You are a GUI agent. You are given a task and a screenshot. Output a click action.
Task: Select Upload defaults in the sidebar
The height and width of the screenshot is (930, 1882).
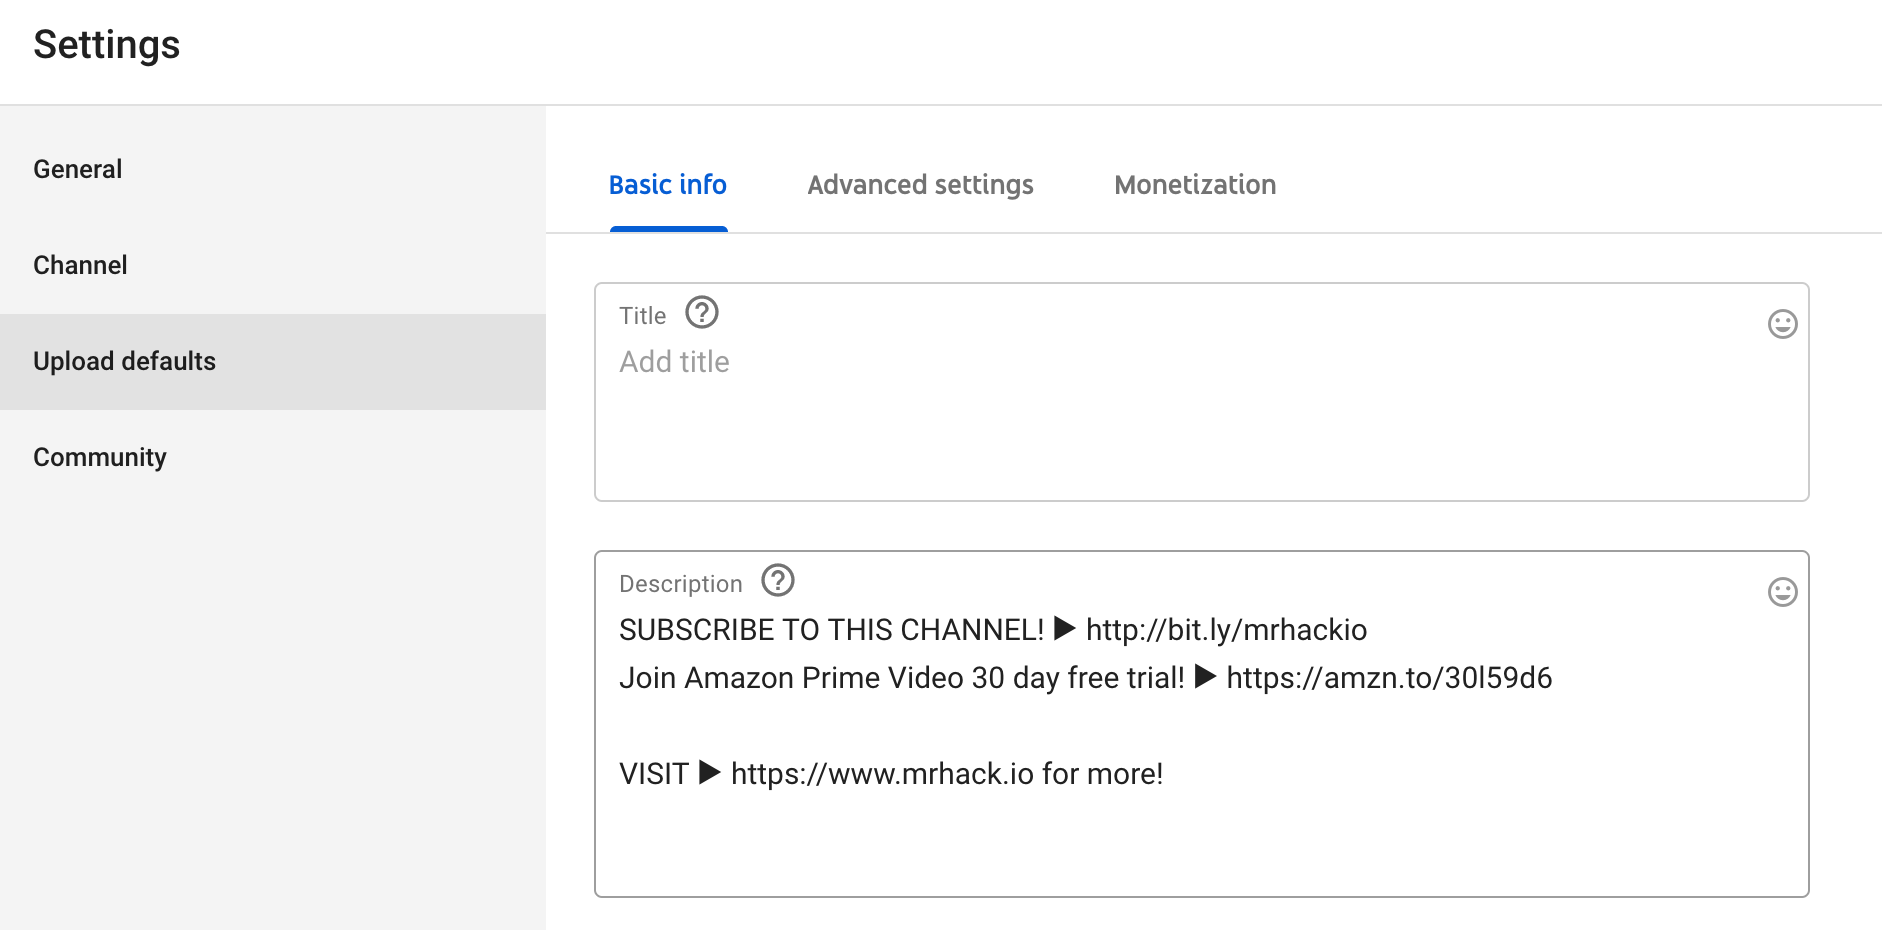(124, 361)
